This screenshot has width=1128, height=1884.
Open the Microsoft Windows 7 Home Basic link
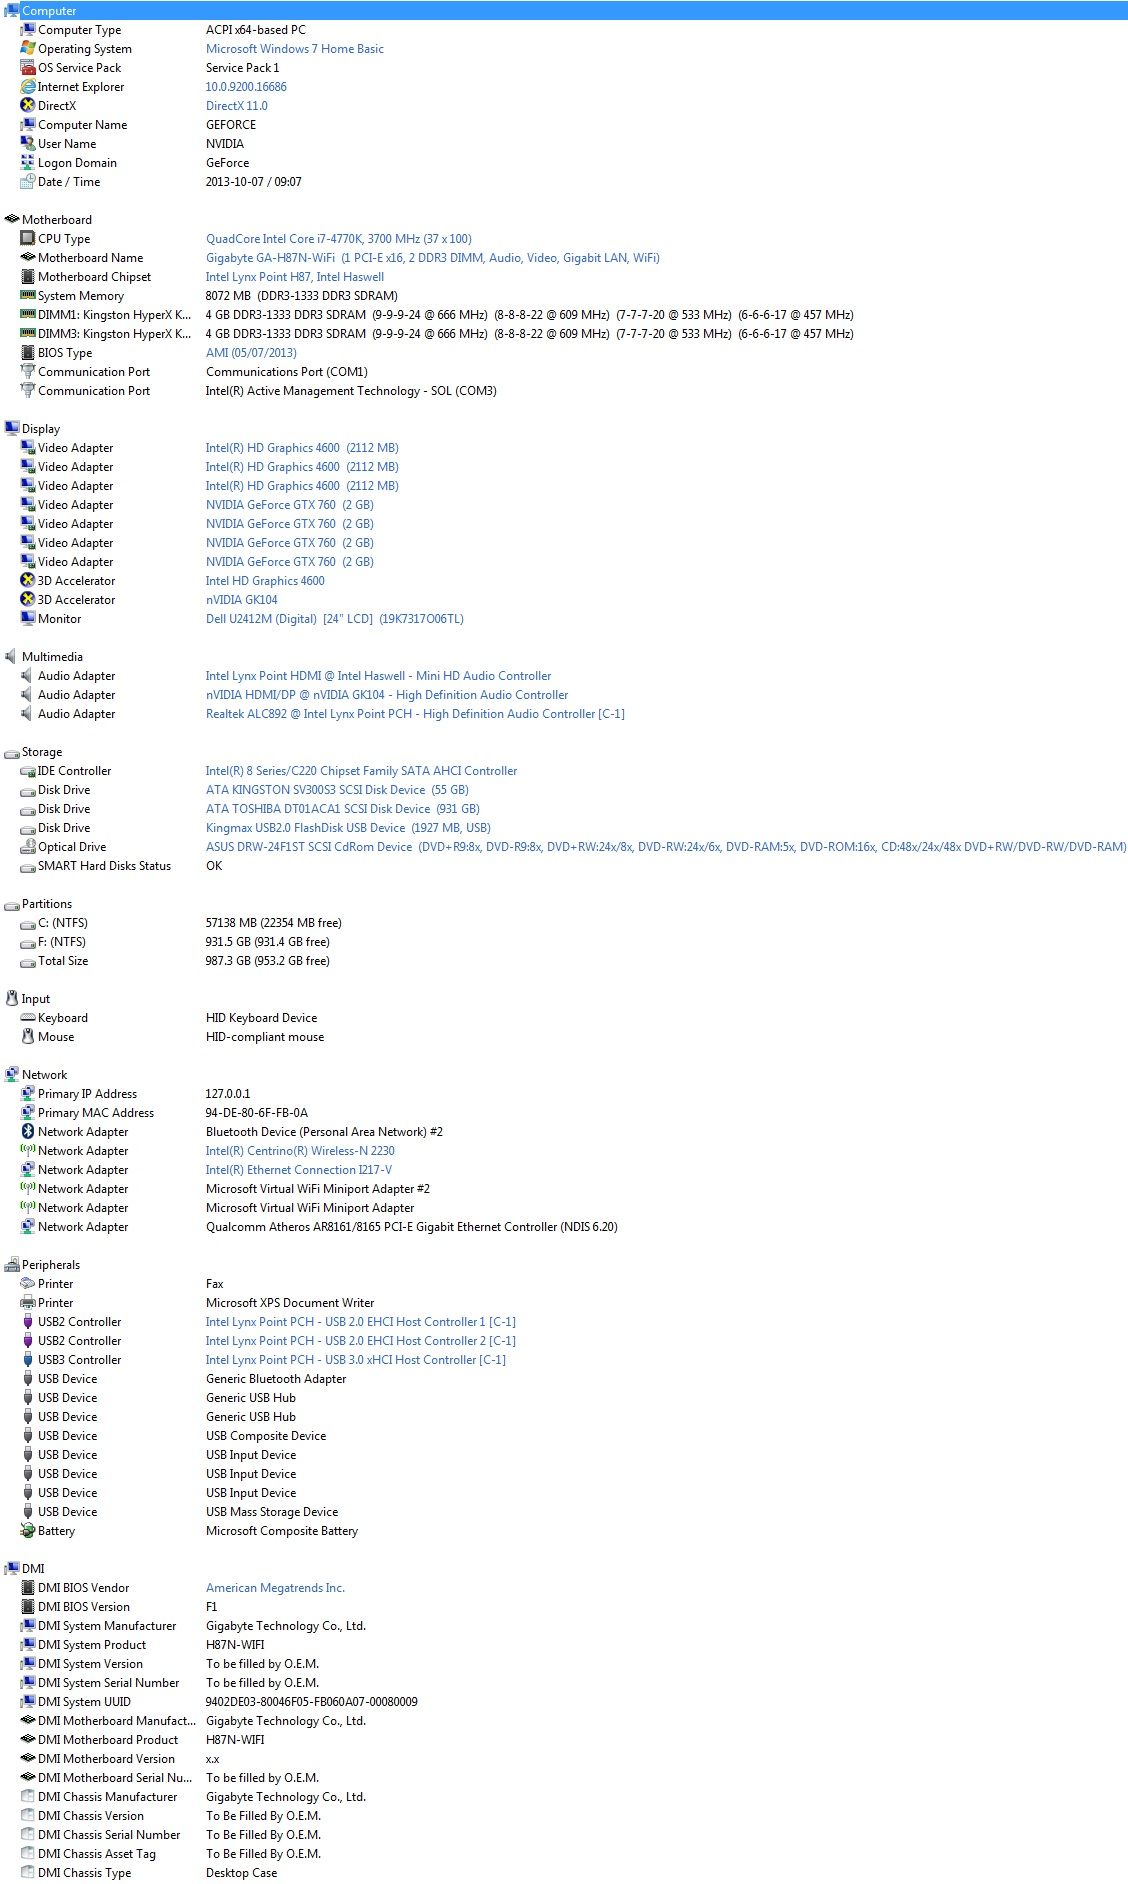[295, 49]
